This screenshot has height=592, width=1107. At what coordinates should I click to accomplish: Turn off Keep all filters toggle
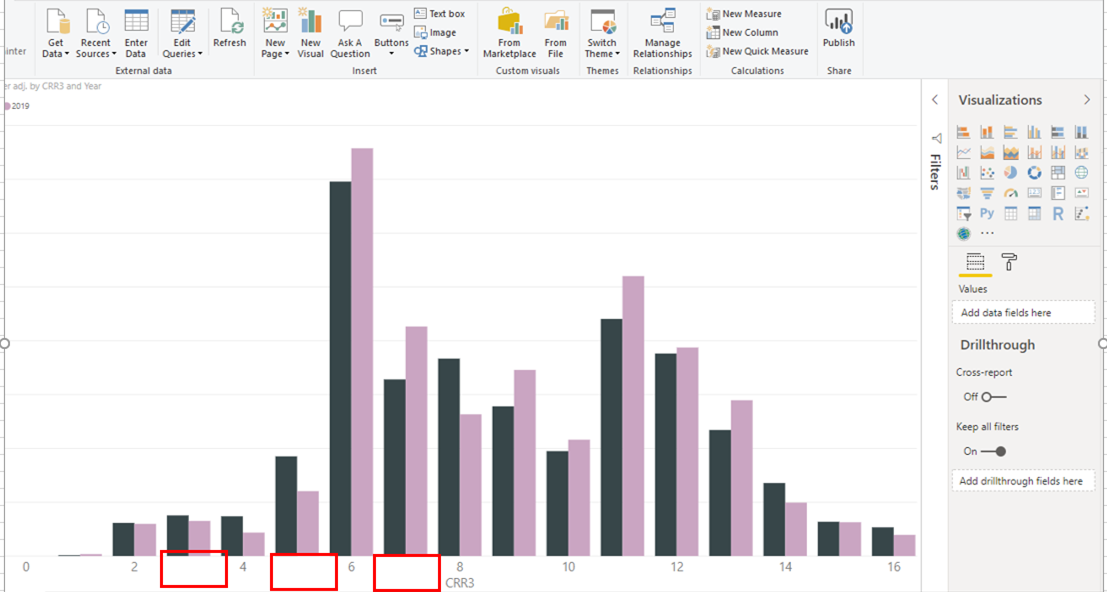click(x=993, y=451)
